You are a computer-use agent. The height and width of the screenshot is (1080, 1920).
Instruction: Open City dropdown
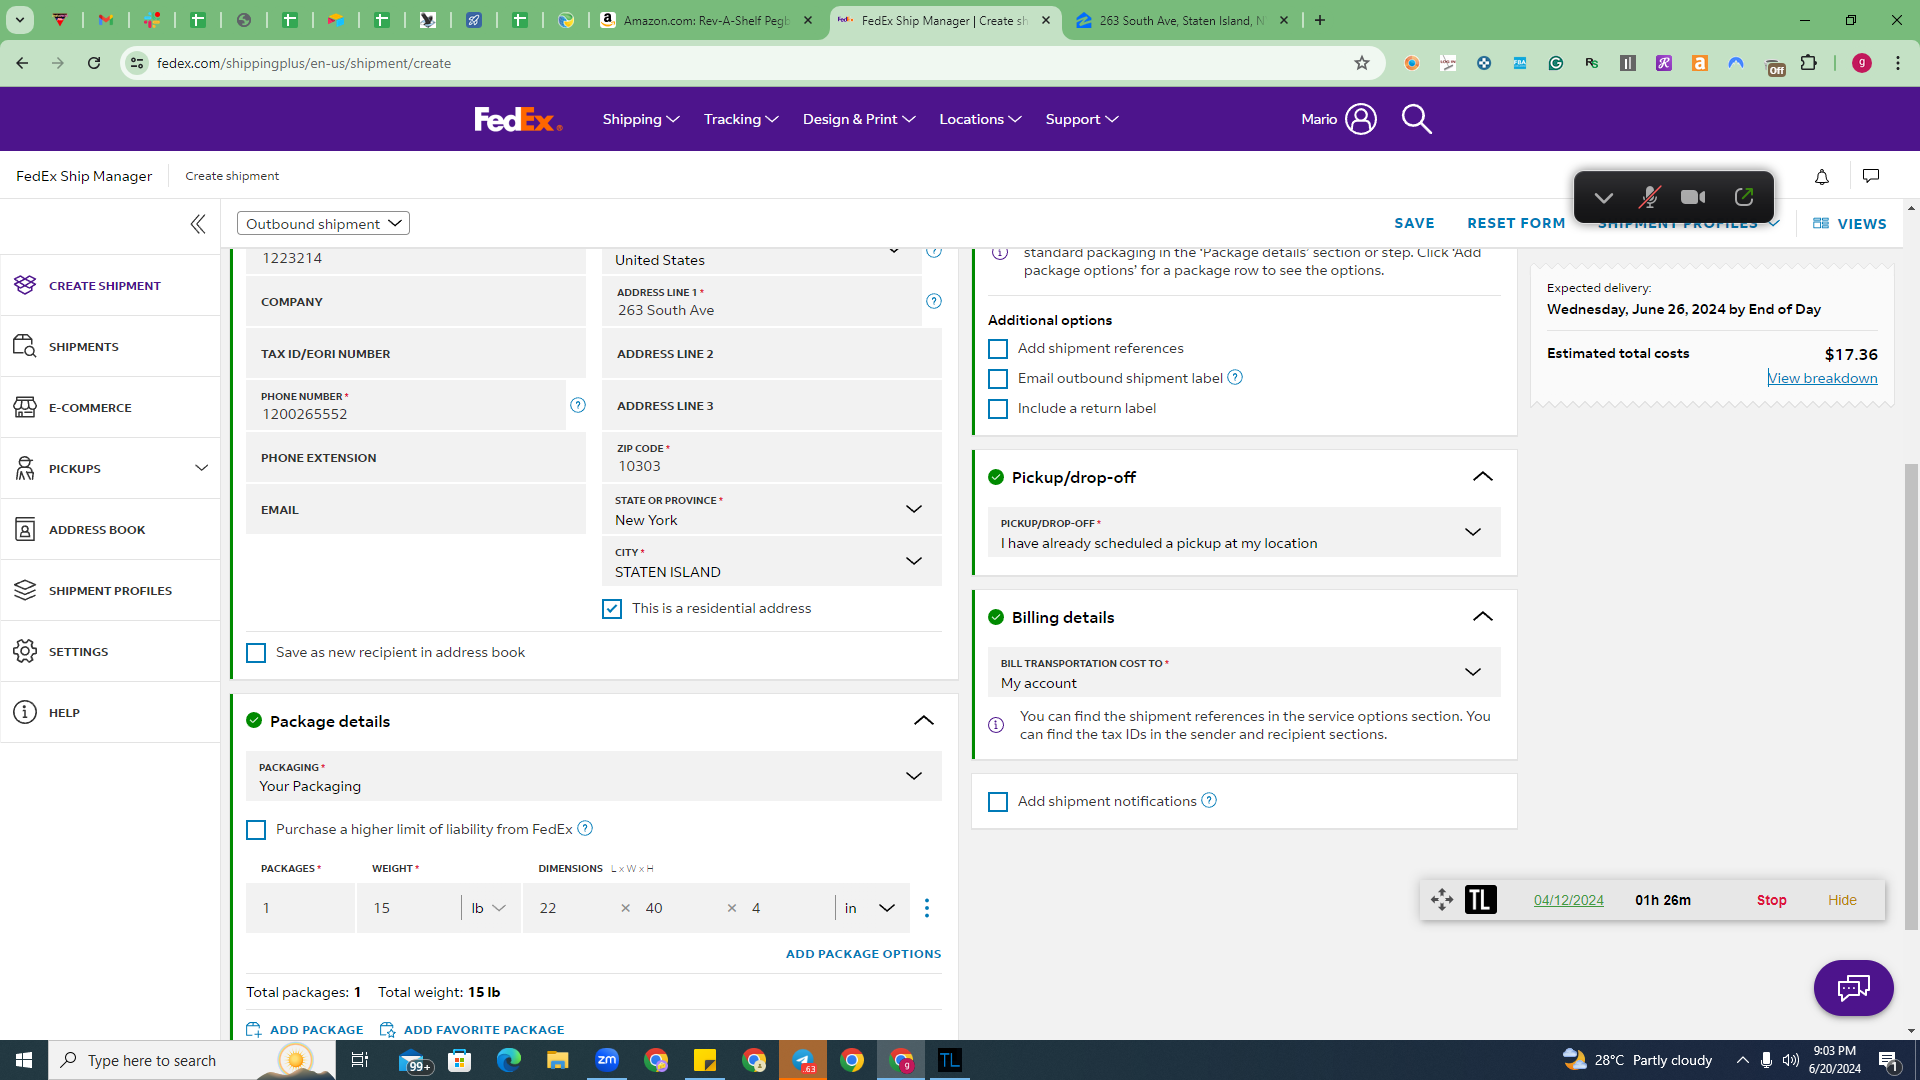[772, 562]
